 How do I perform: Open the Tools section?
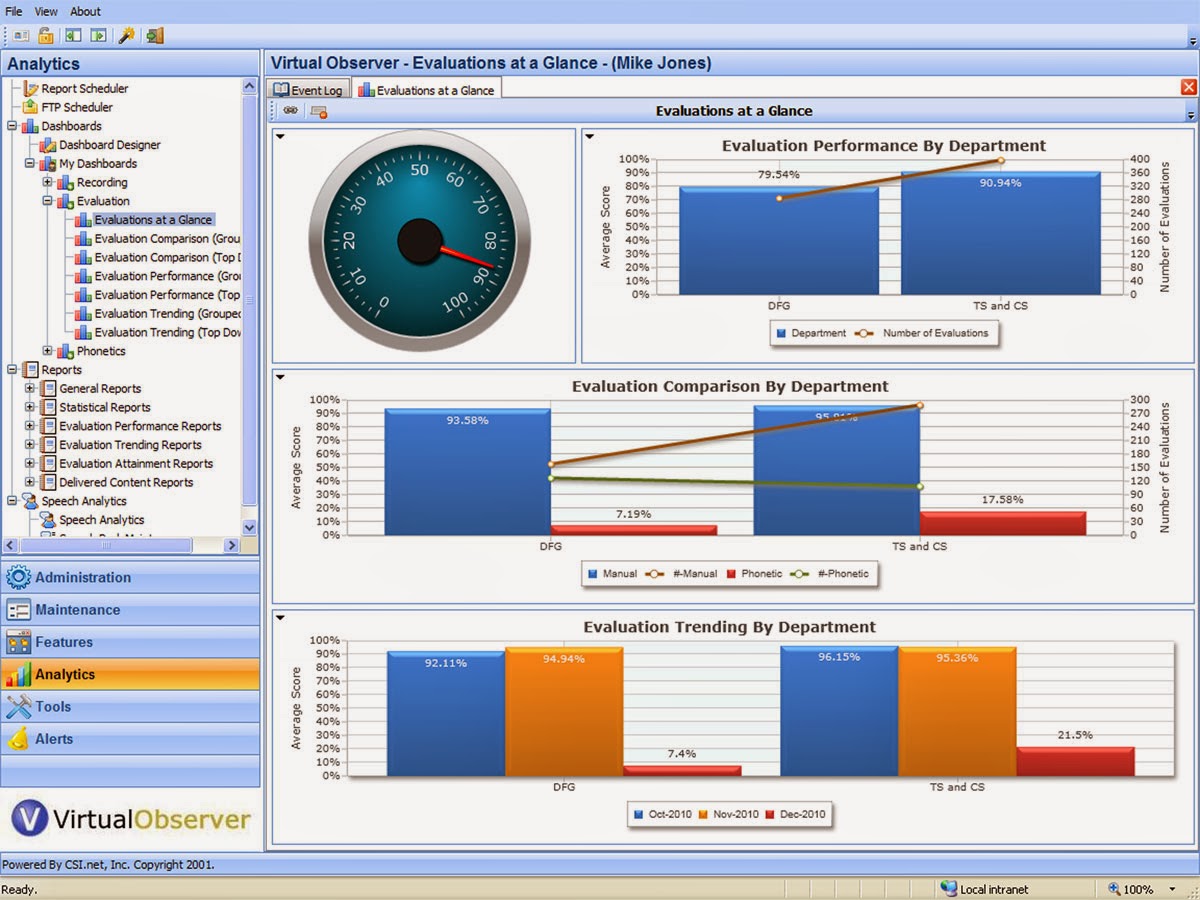click(130, 707)
